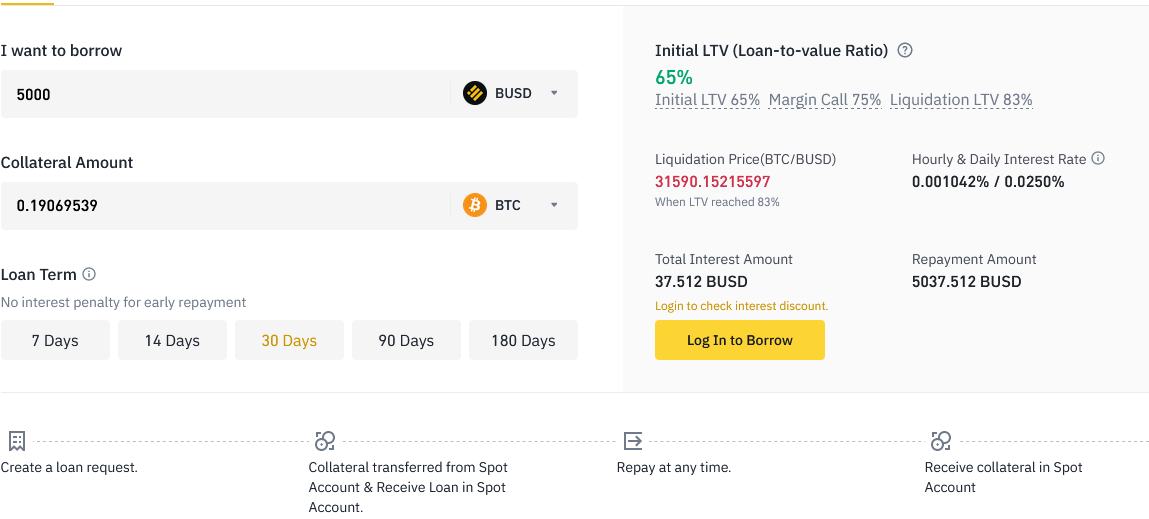The height and width of the screenshot is (519, 1149).
Task: Choose the 90 Days loan term
Action: click(x=406, y=340)
